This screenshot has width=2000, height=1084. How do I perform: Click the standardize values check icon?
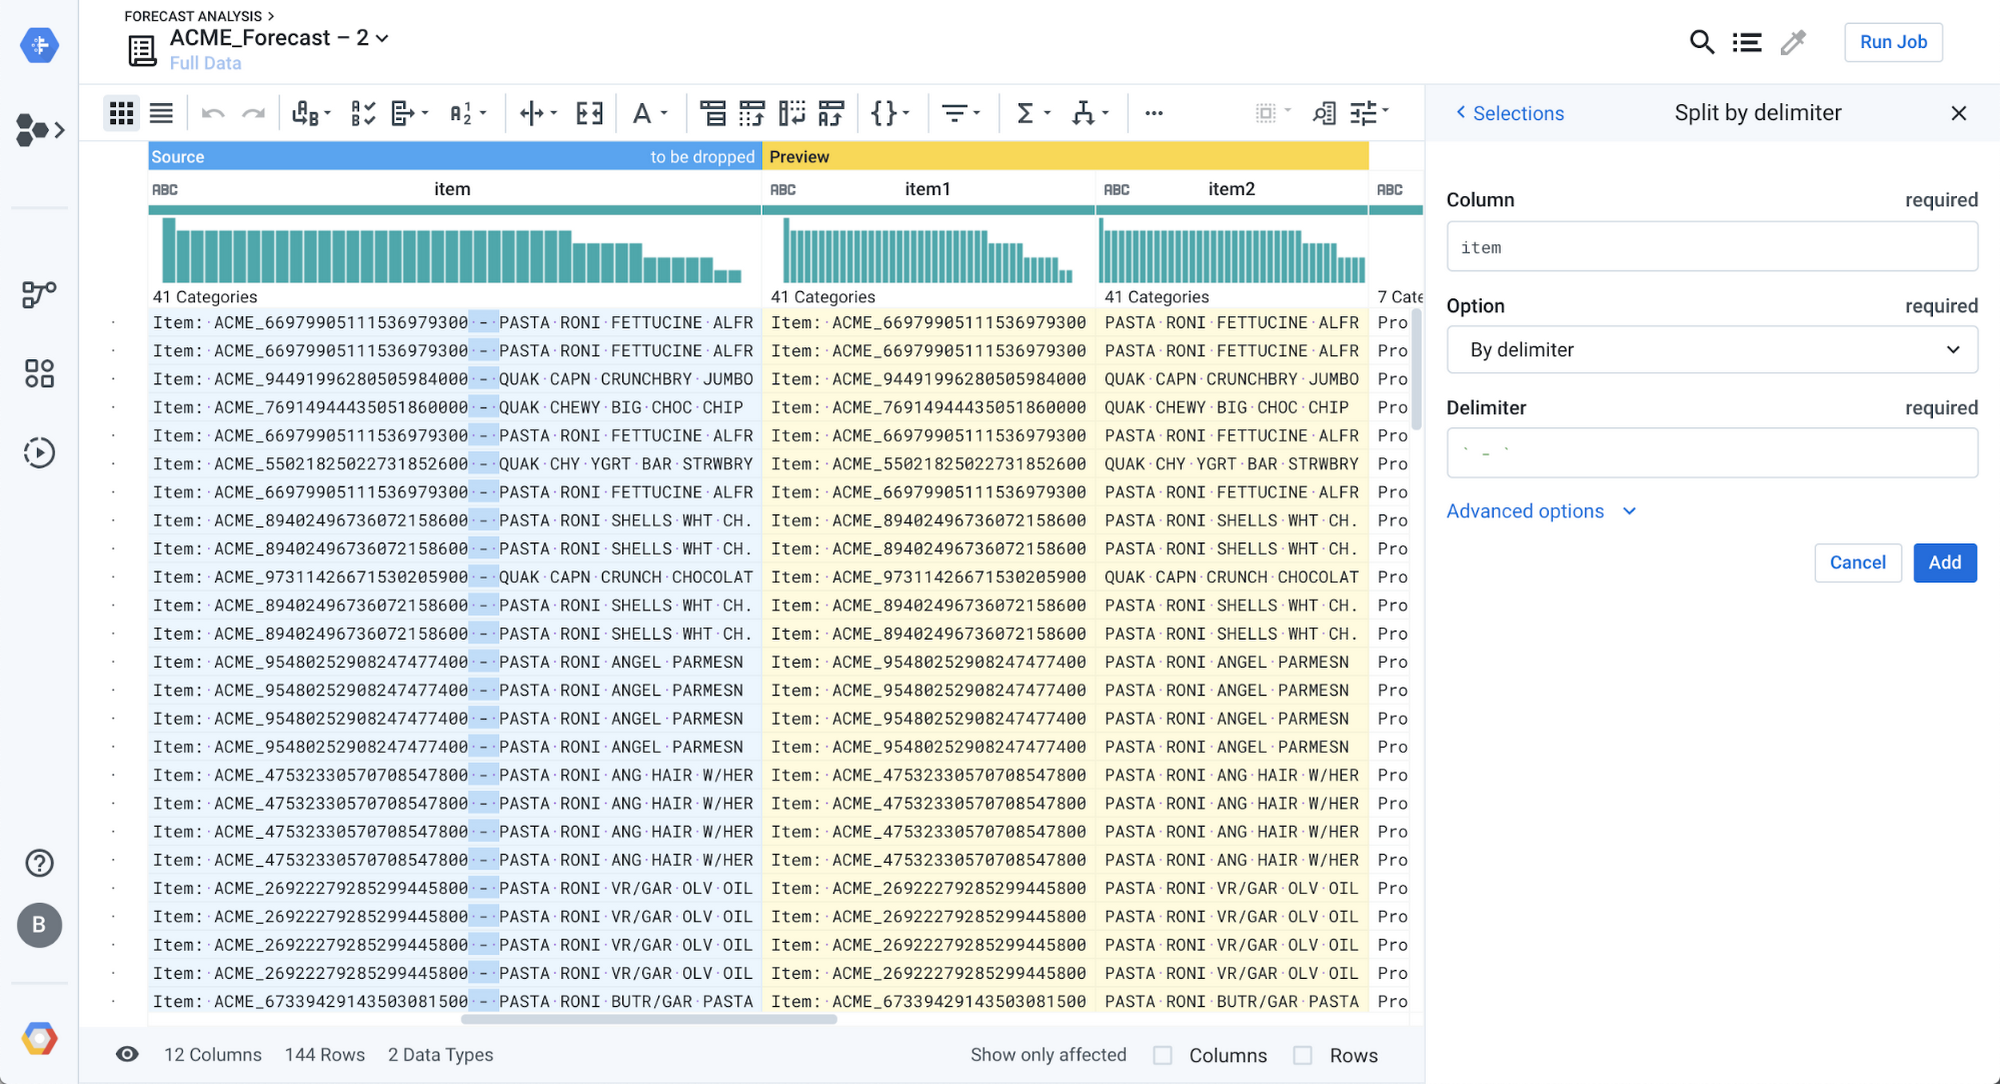(x=363, y=113)
